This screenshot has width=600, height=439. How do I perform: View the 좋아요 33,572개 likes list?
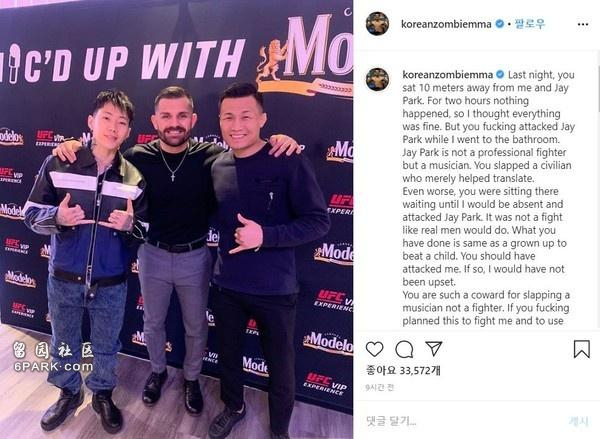(x=403, y=370)
